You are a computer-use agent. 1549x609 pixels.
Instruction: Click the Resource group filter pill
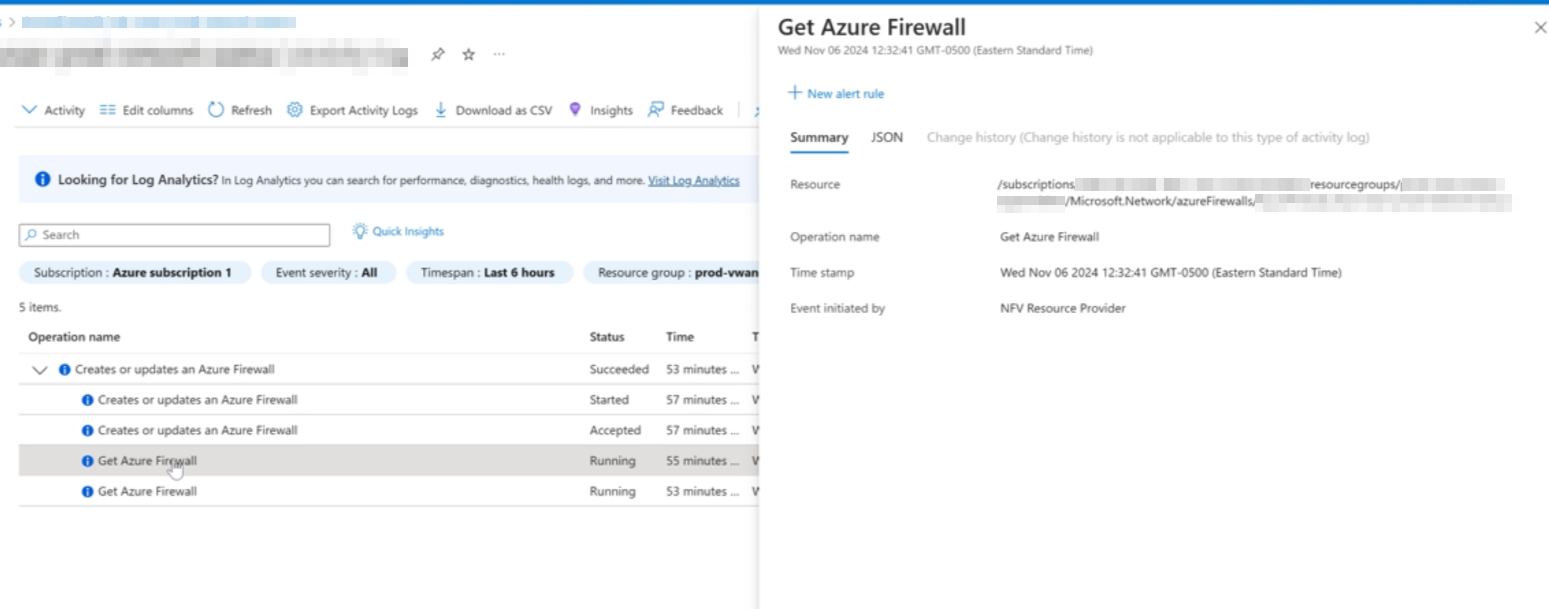[672, 273]
